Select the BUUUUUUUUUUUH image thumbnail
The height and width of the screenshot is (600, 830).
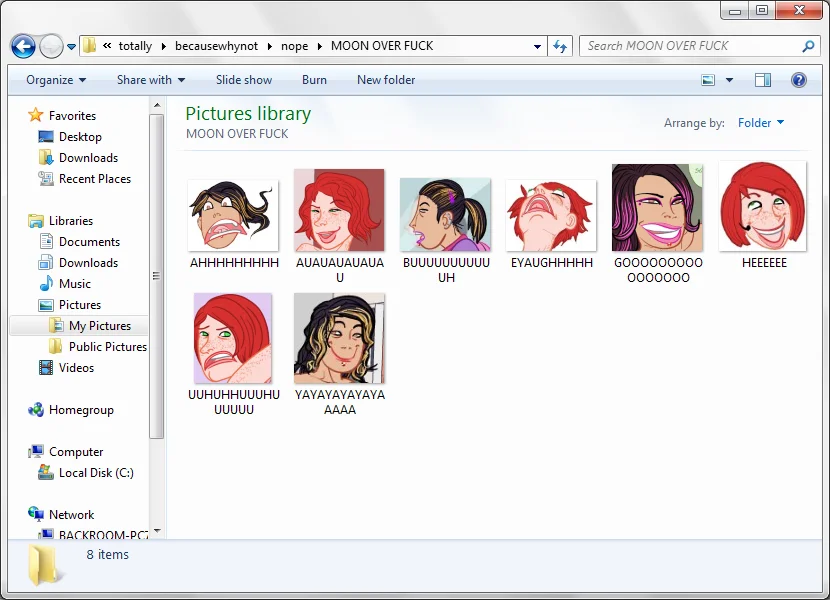(445, 214)
